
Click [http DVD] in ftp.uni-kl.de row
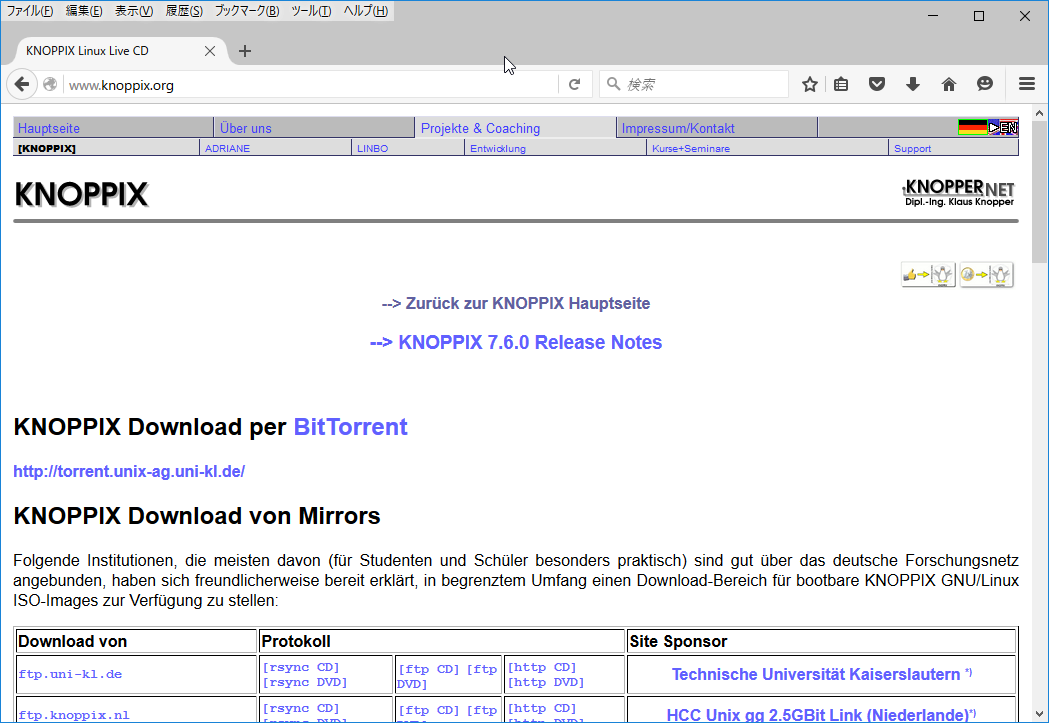pyautogui.click(x=546, y=683)
